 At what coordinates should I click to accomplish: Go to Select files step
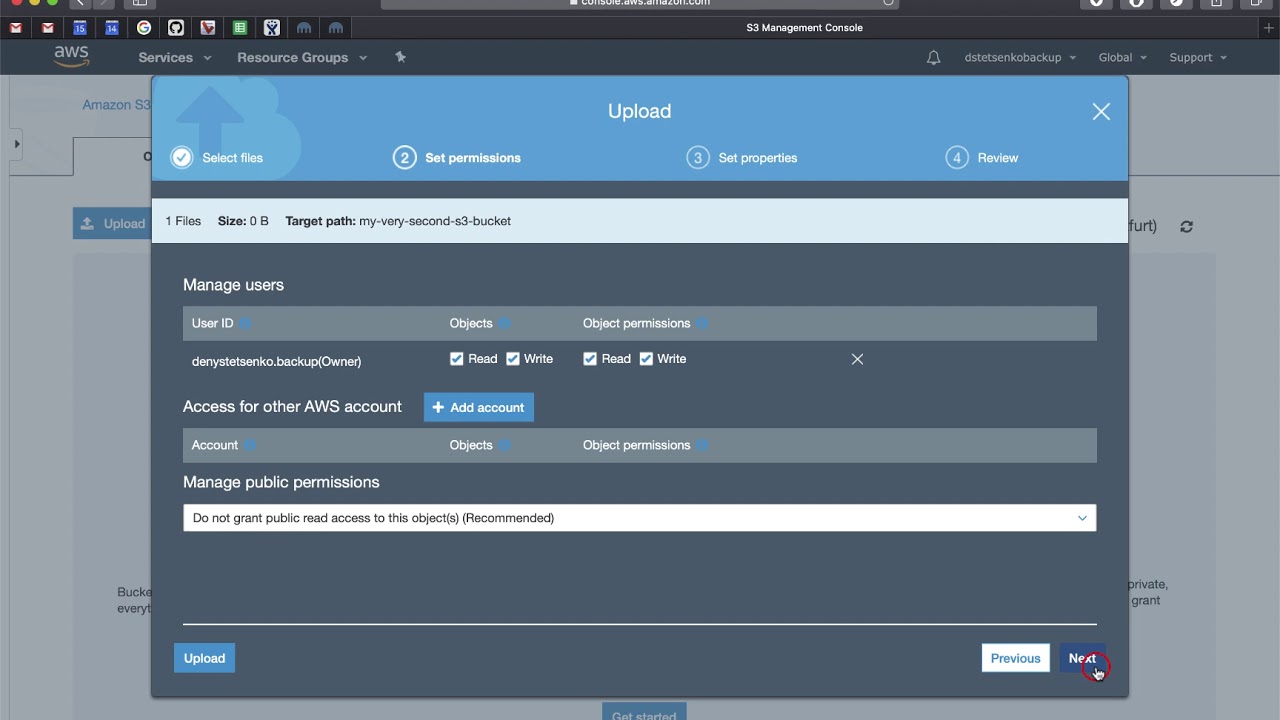point(217,158)
